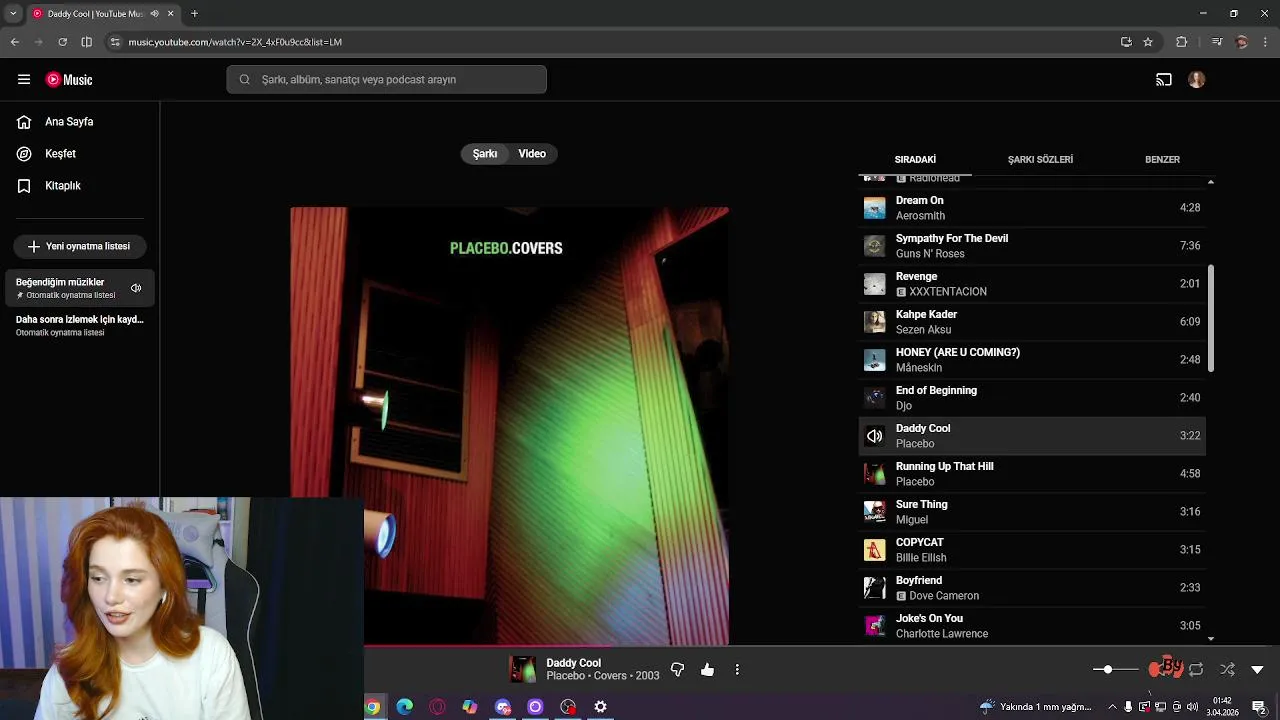Open Daha sonra izlemek için playlist

tap(80, 325)
